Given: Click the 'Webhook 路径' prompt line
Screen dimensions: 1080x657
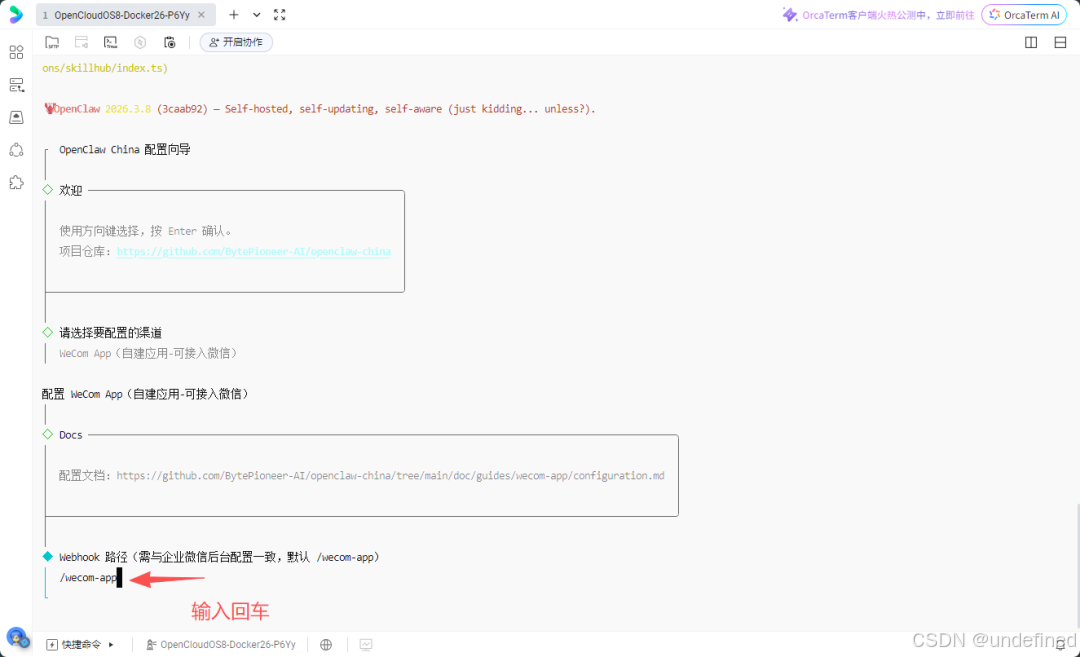Looking at the screenshot, I should pyautogui.click(x=219, y=557).
